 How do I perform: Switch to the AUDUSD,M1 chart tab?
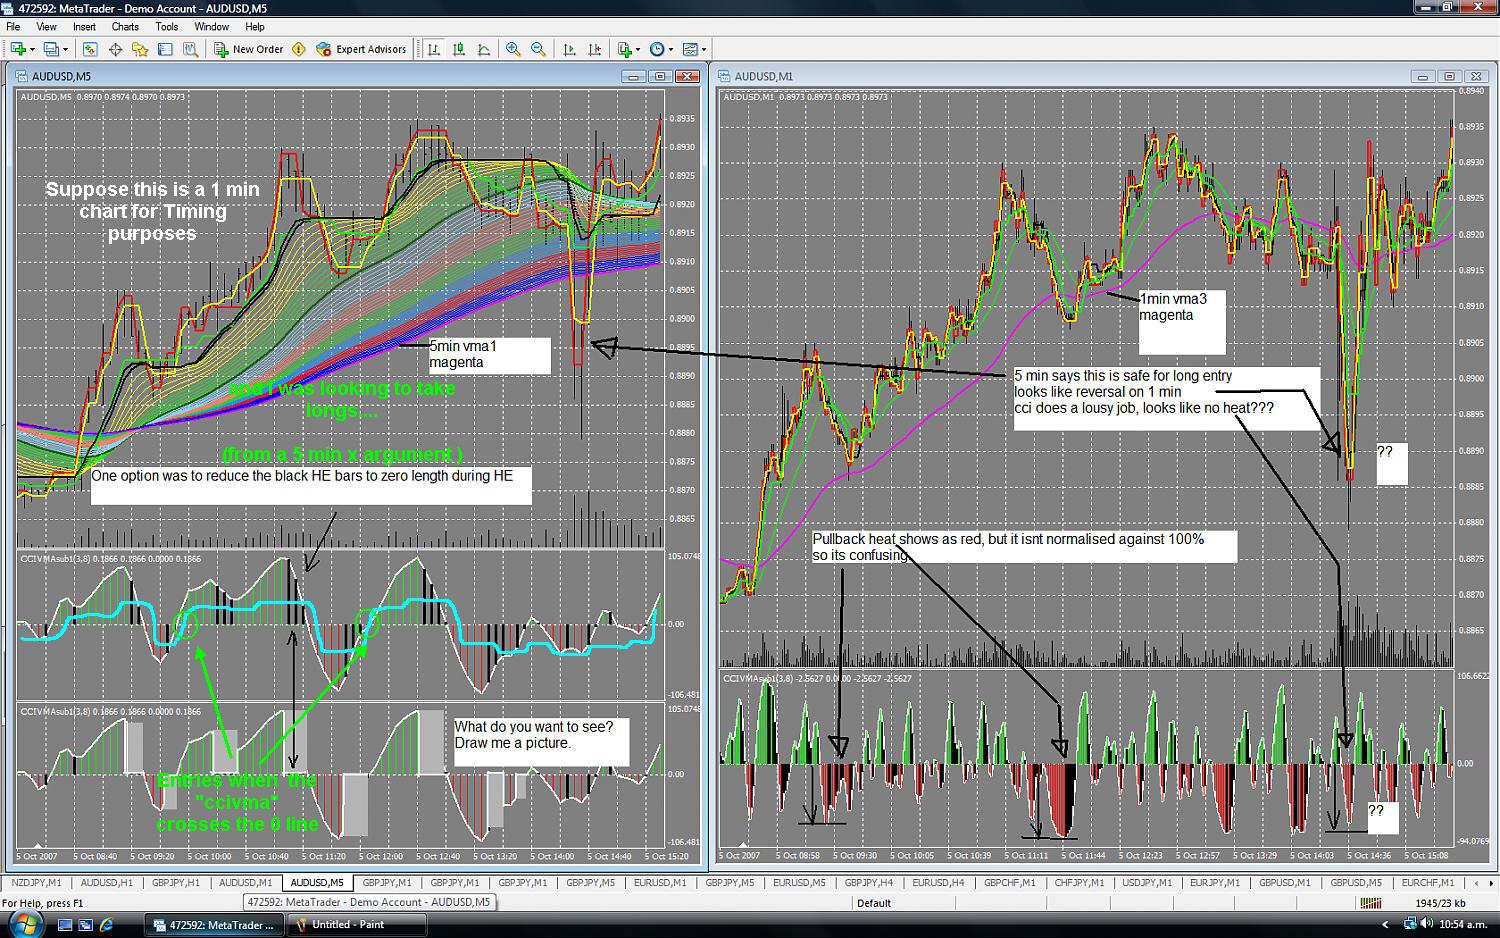pos(245,883)
